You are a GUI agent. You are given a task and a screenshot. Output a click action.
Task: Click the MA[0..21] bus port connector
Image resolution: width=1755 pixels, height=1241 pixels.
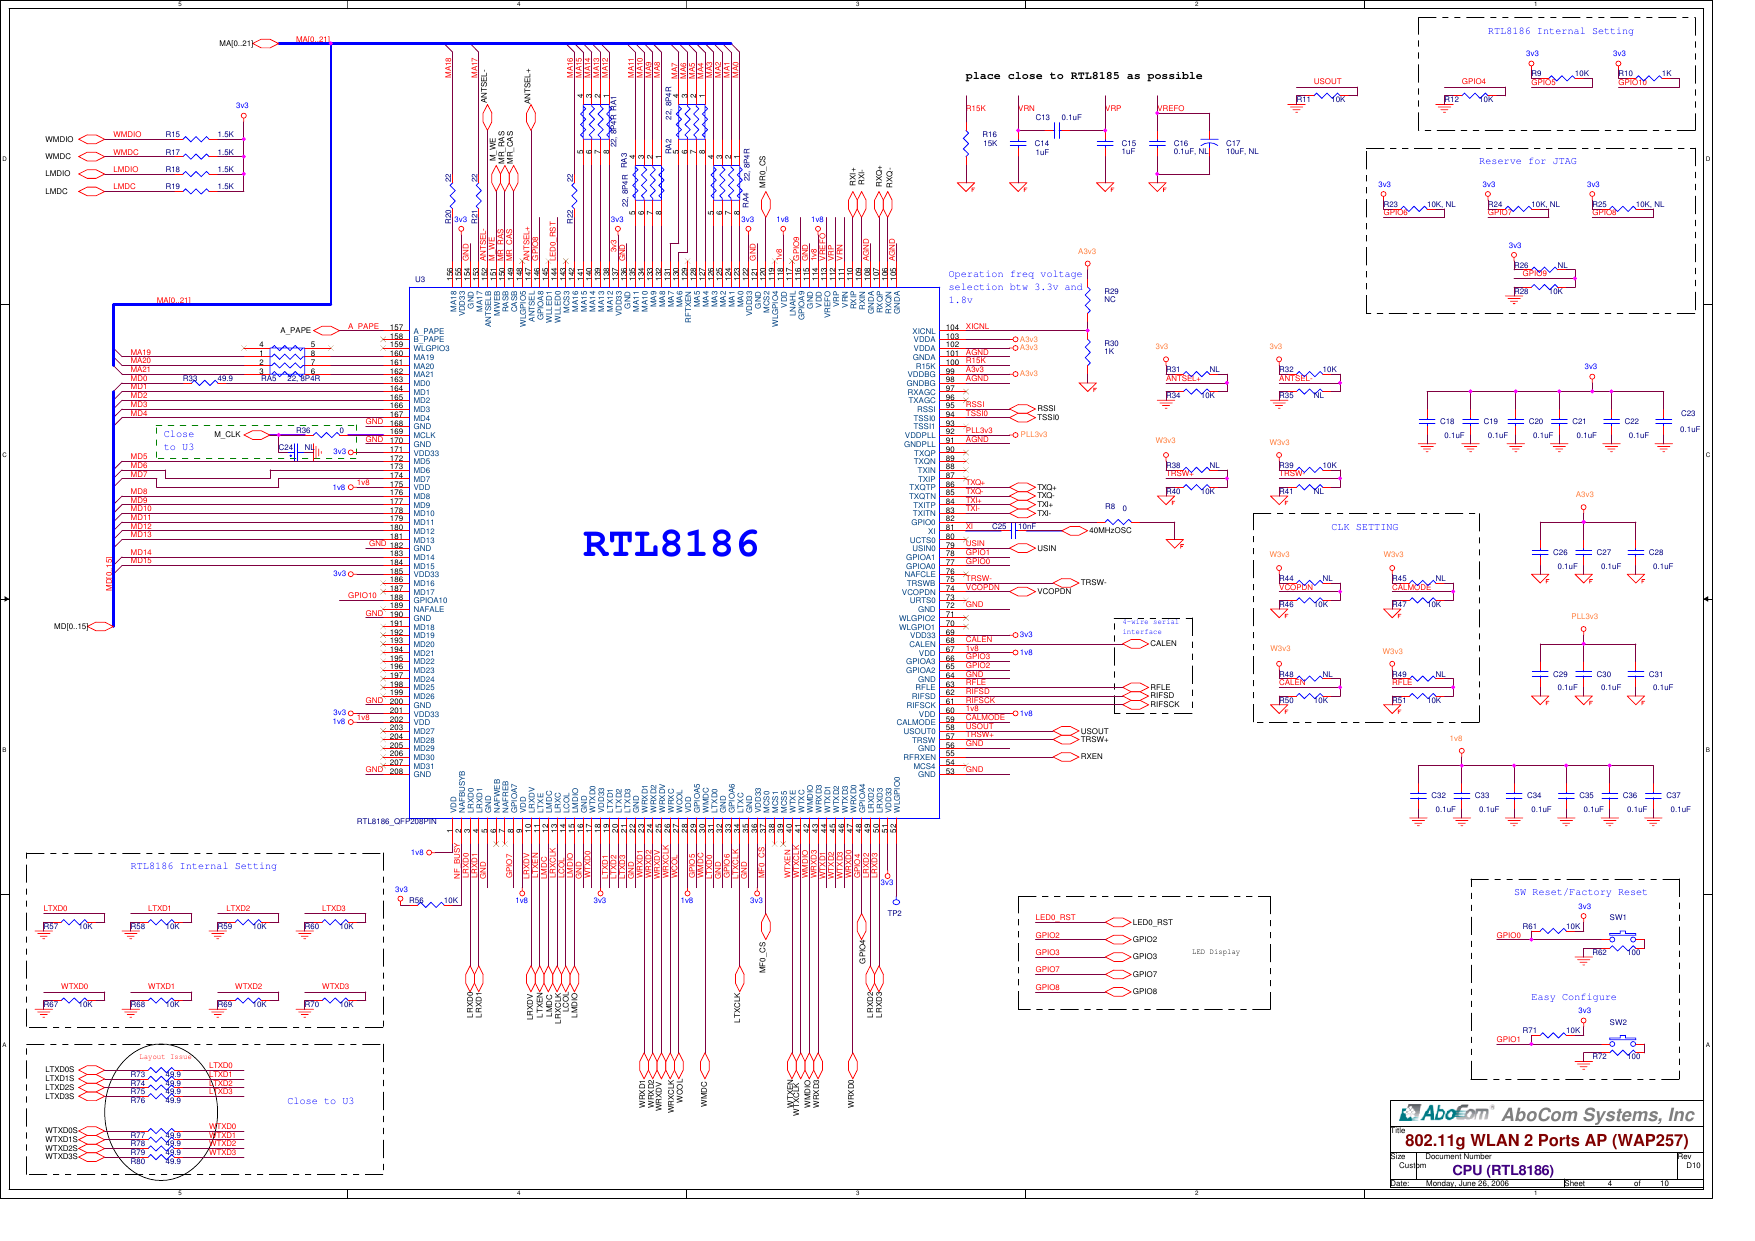(267, 43)
